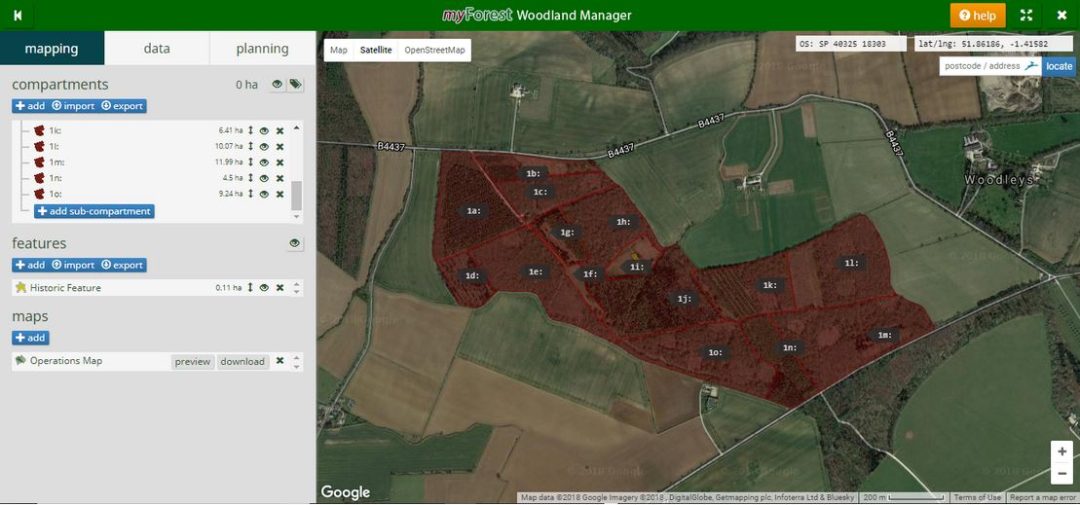1080x505 pixels.
Task: Click the Historic Feature row up/down stepper
Action: pos(296,287)
